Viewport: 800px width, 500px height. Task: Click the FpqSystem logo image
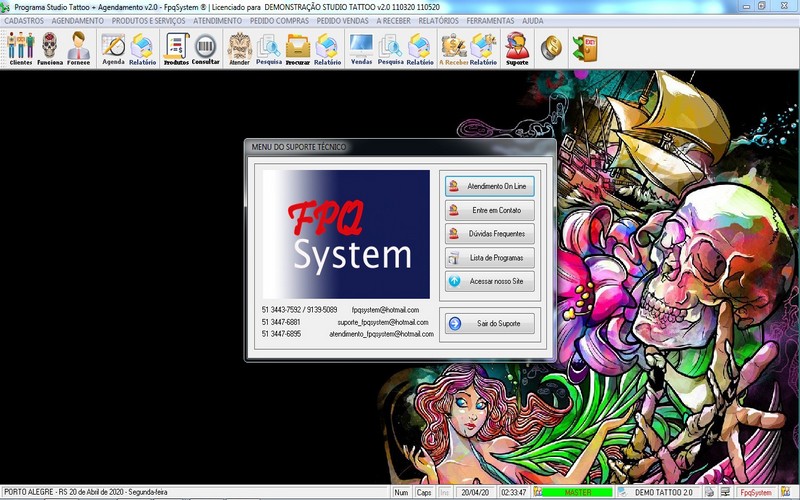346,235
